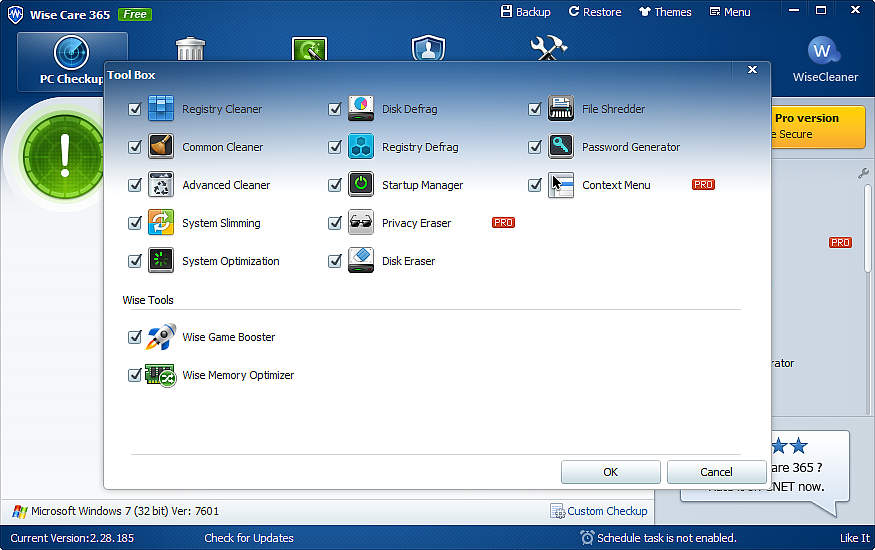Click the Pro version upgrade banner
Screen dimensions: 875x550
coord(818,127)
